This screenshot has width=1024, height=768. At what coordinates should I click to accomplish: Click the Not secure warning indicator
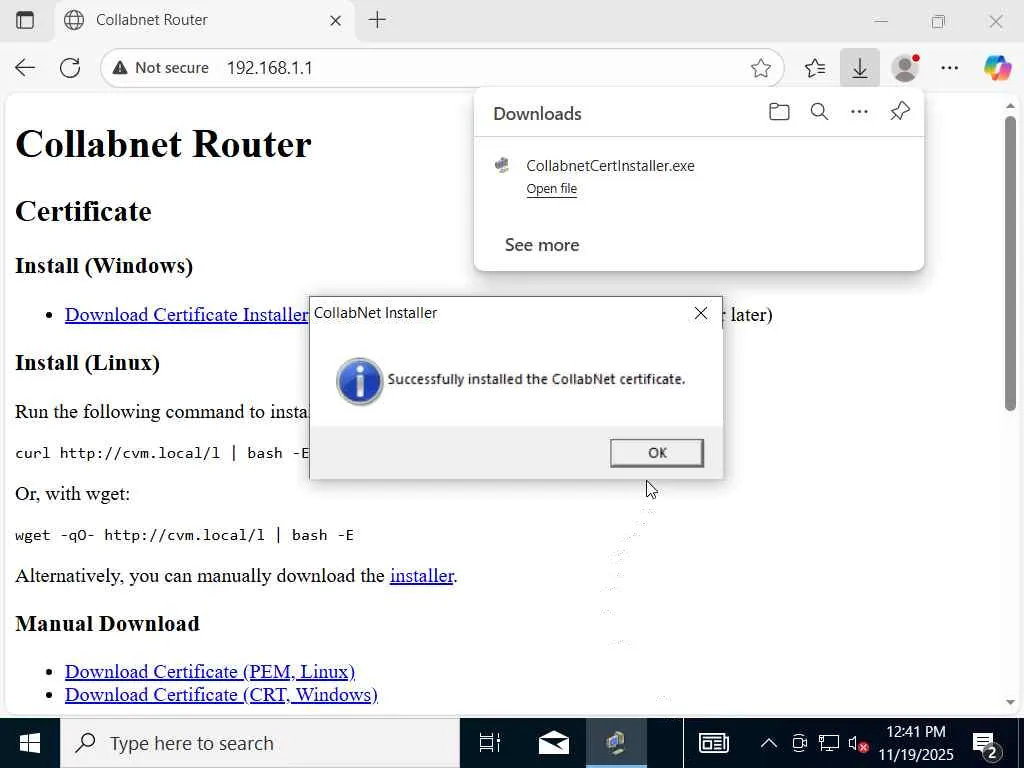[161, 68]
